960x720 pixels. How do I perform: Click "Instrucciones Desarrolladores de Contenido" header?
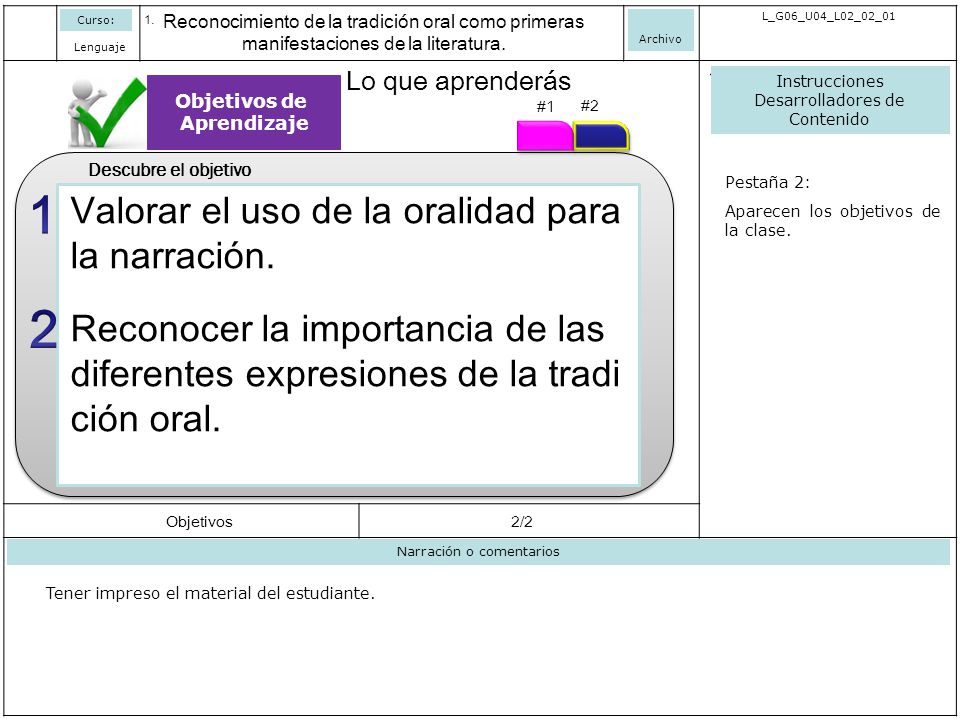click(x=830, y=100)
